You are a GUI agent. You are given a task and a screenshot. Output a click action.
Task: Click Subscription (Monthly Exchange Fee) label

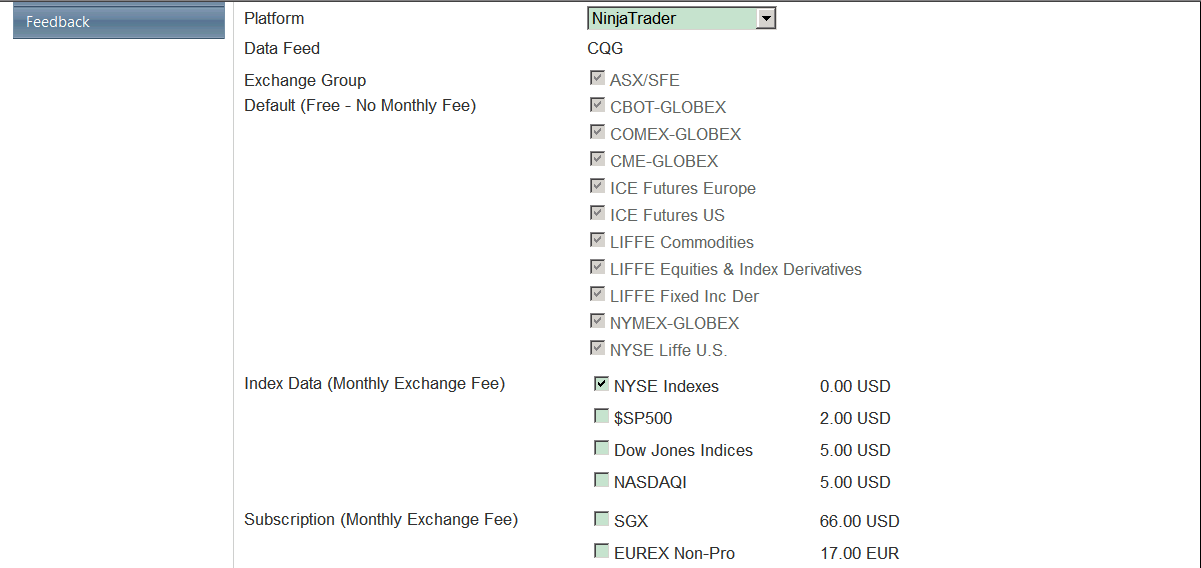381,520
